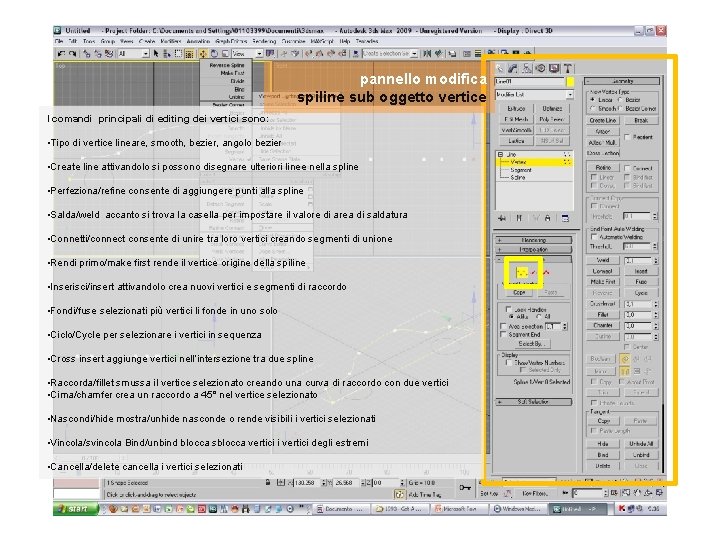Viewport: 720px width, 540px height.
Task: Expand the Interpolation rollout
Action: coord(534,249)
